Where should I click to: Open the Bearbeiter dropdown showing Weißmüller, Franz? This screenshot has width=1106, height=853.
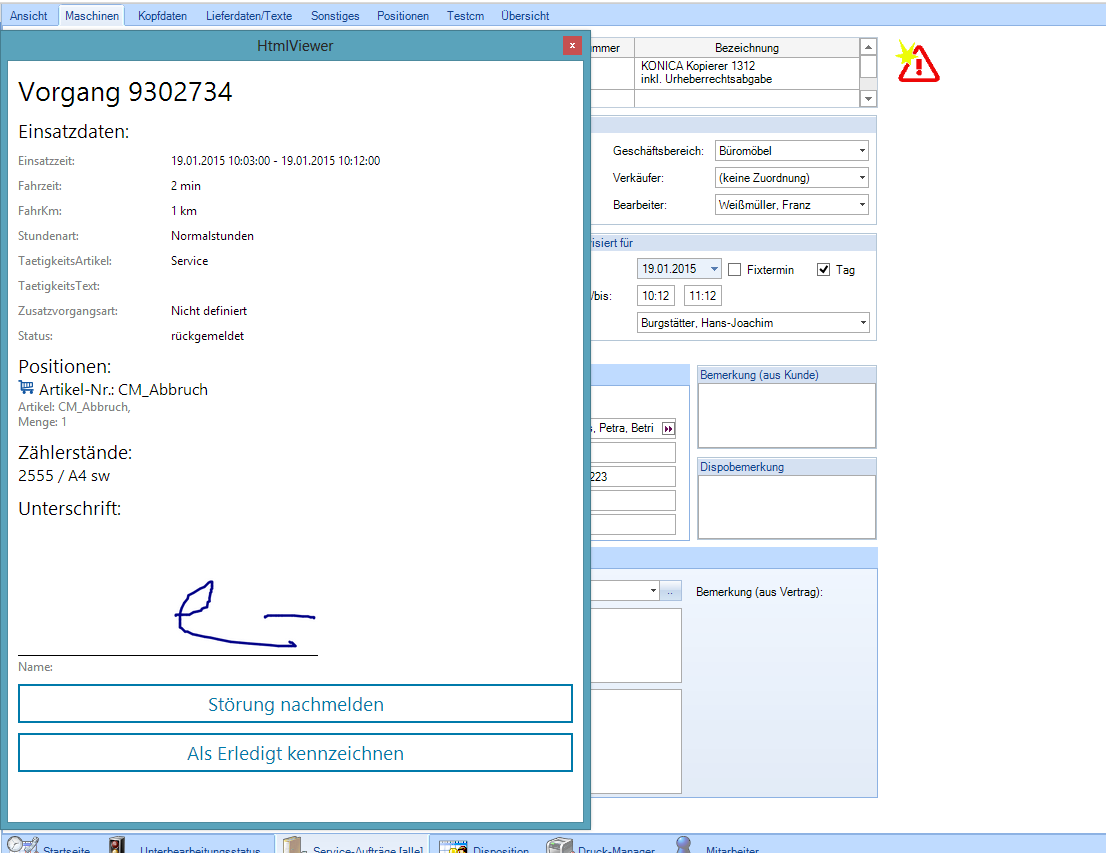tap(861, 205)
